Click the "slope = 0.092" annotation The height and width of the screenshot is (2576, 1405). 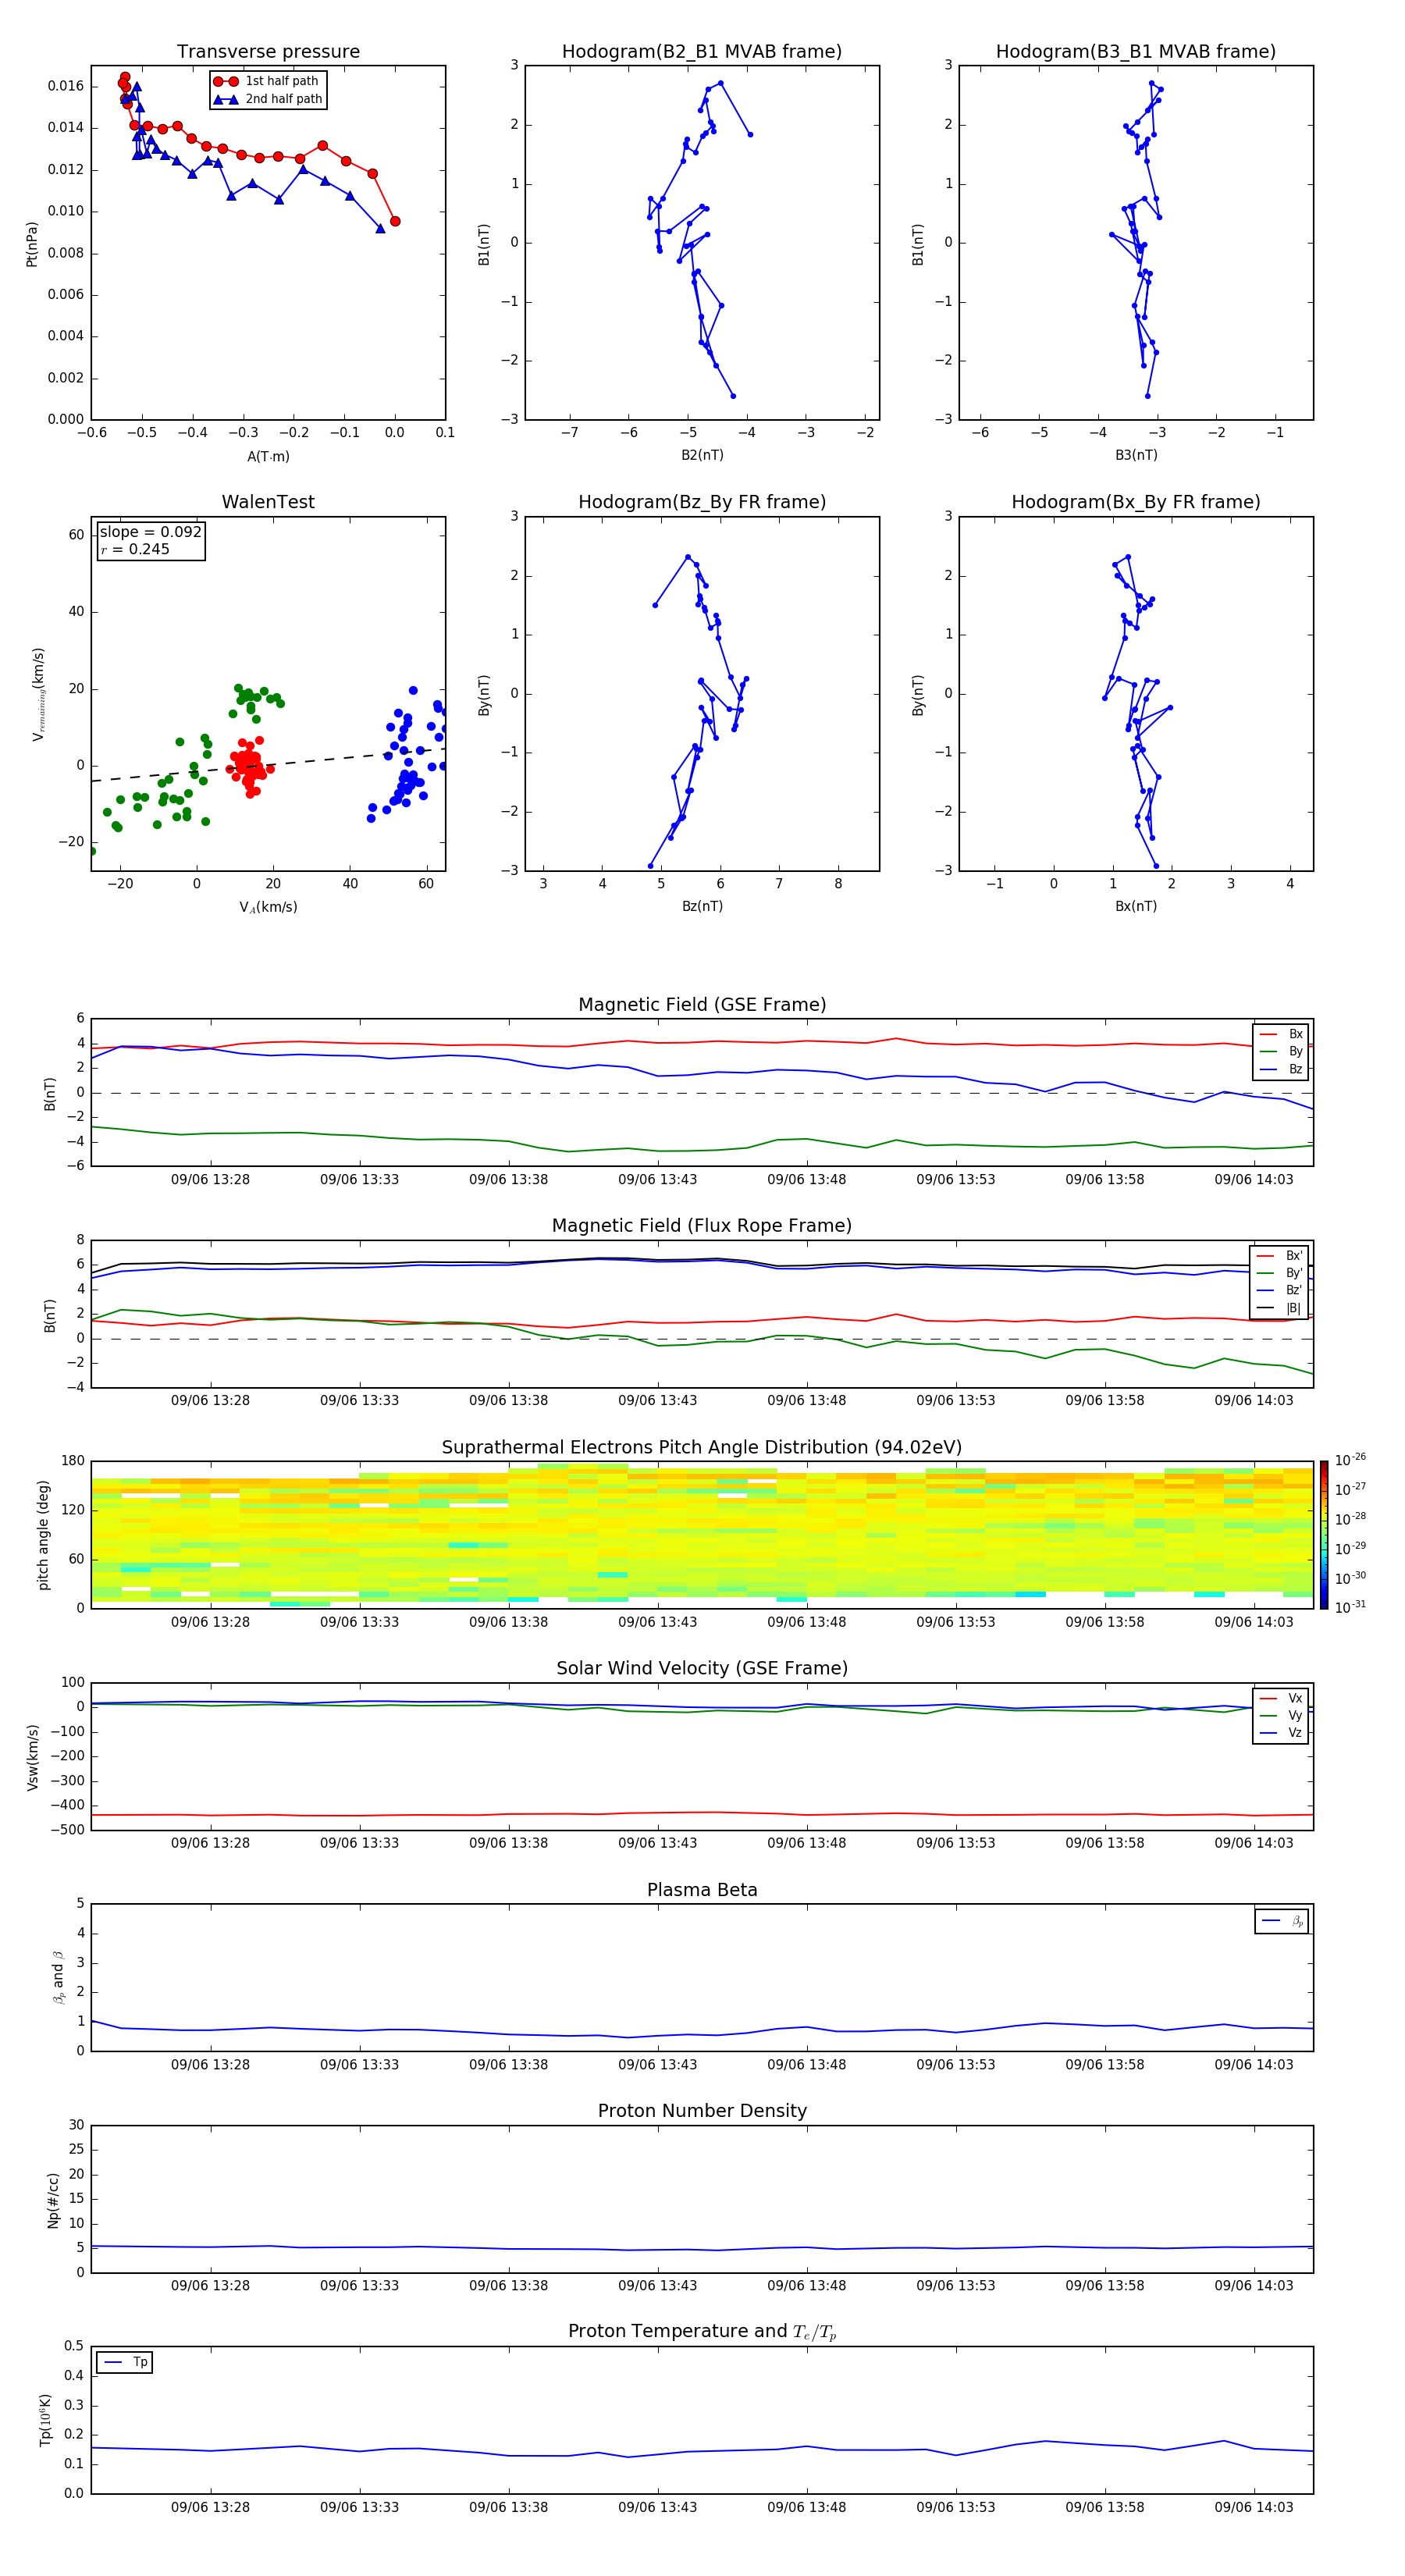[150, 532]
